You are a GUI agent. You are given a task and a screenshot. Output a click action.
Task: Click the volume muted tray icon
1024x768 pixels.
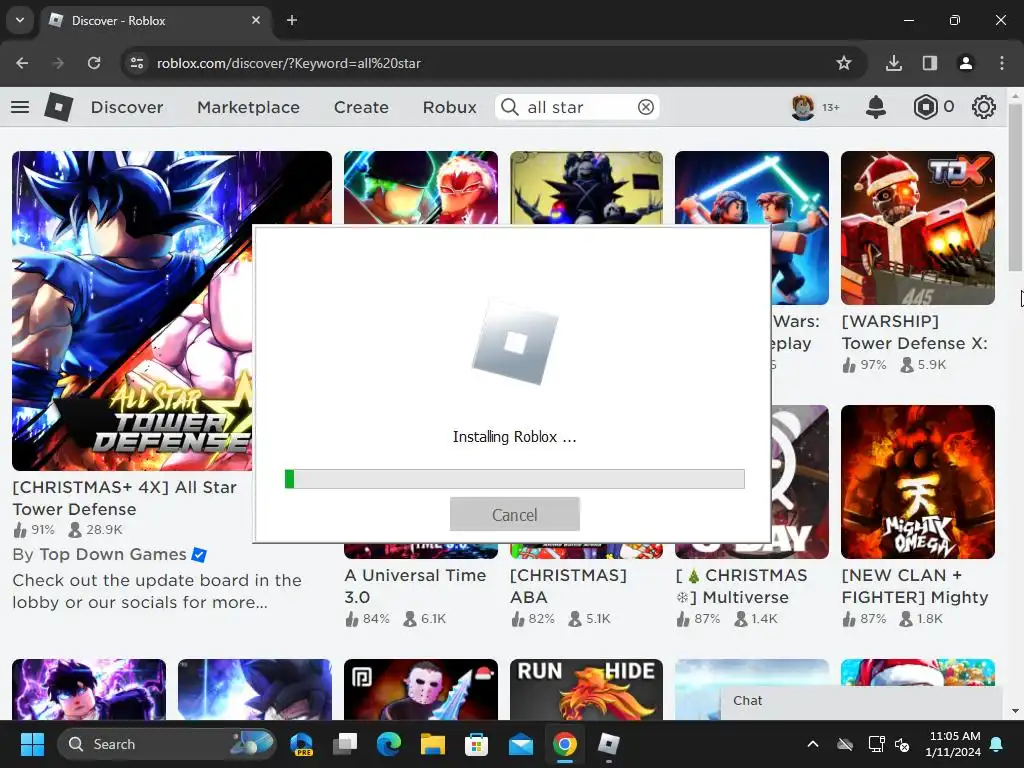(x=902, y=744)
